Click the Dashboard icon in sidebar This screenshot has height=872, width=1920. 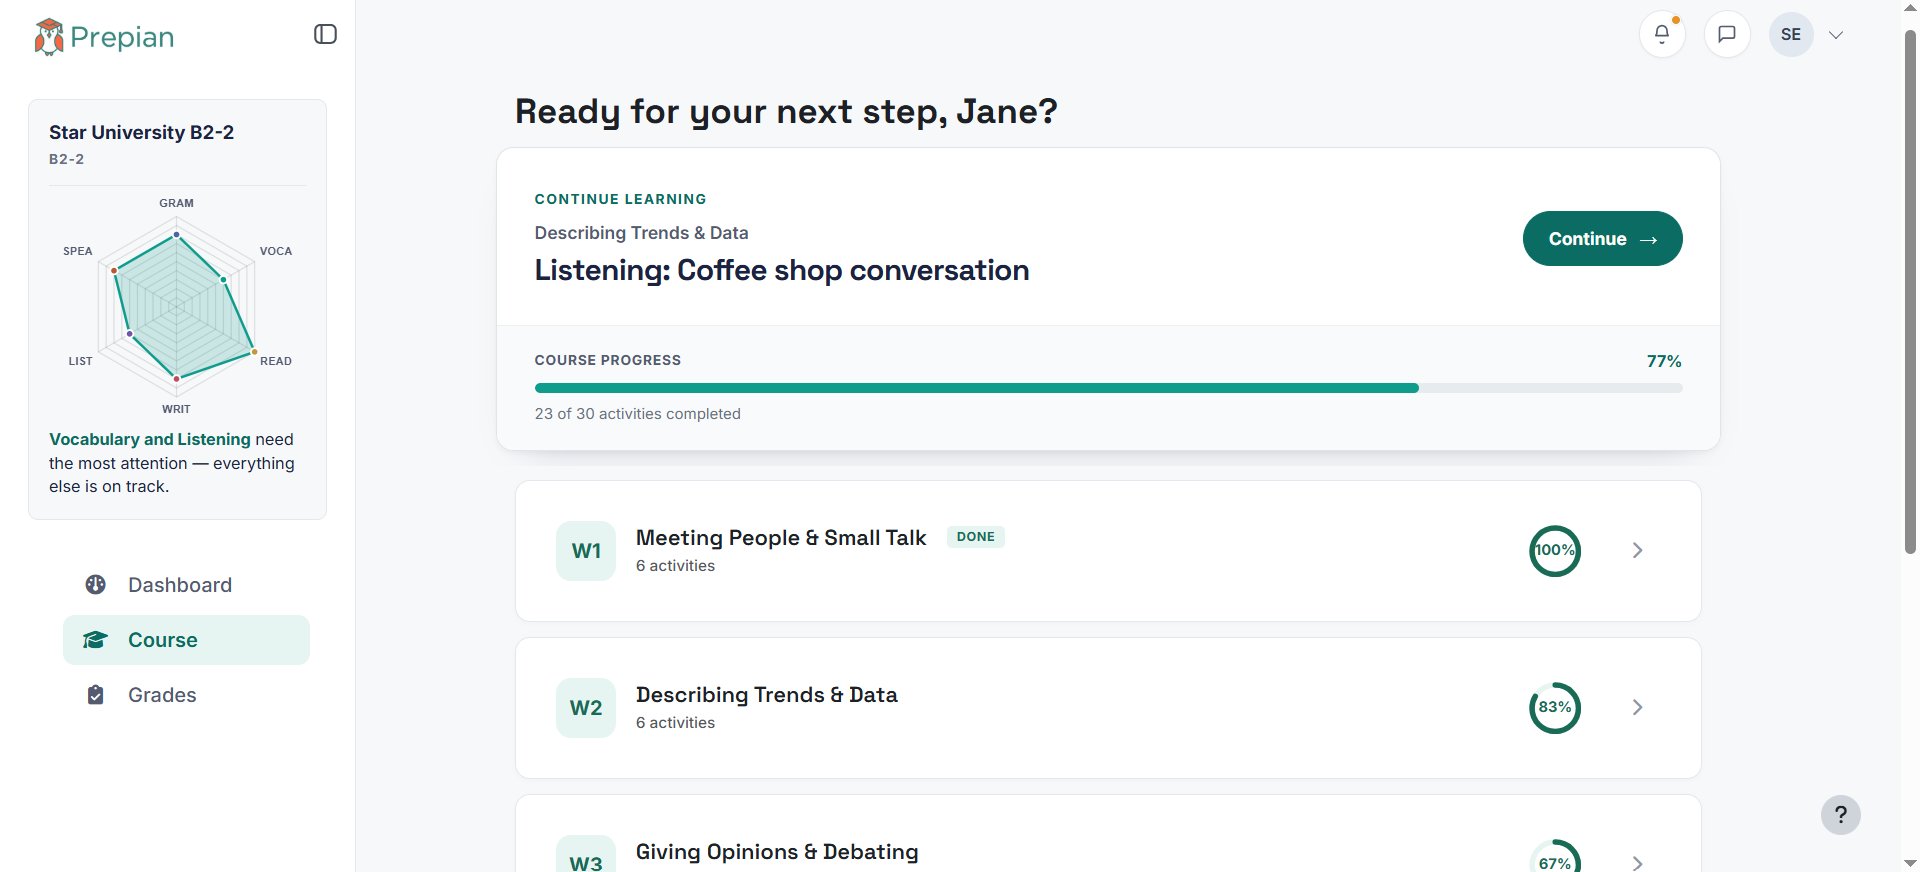click(96, 585)
